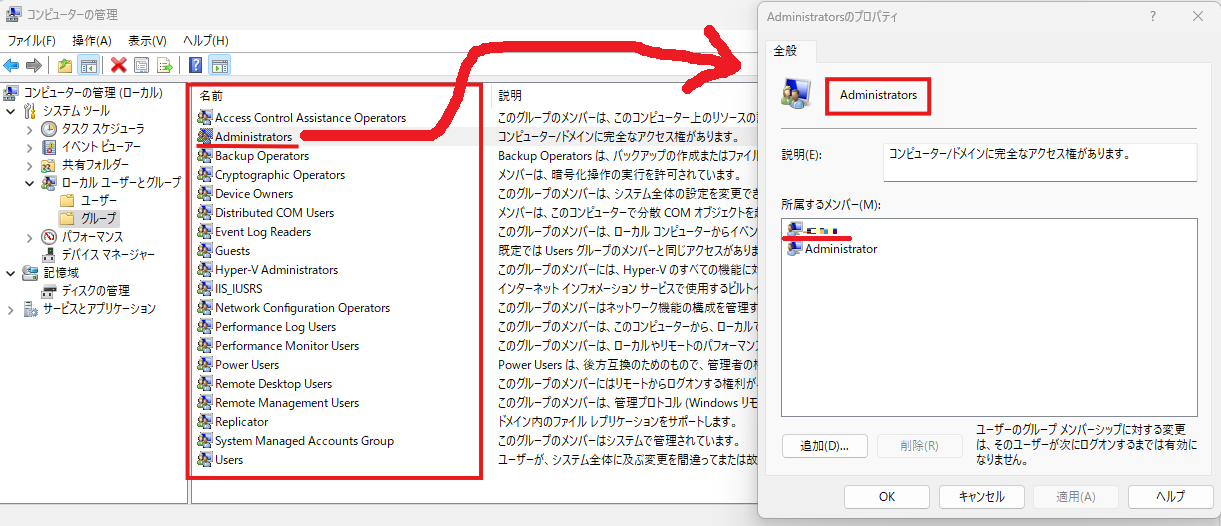Select Network Configuration Operators row
The width and height of the screenshot is (1221, 526).
[303, 307]
